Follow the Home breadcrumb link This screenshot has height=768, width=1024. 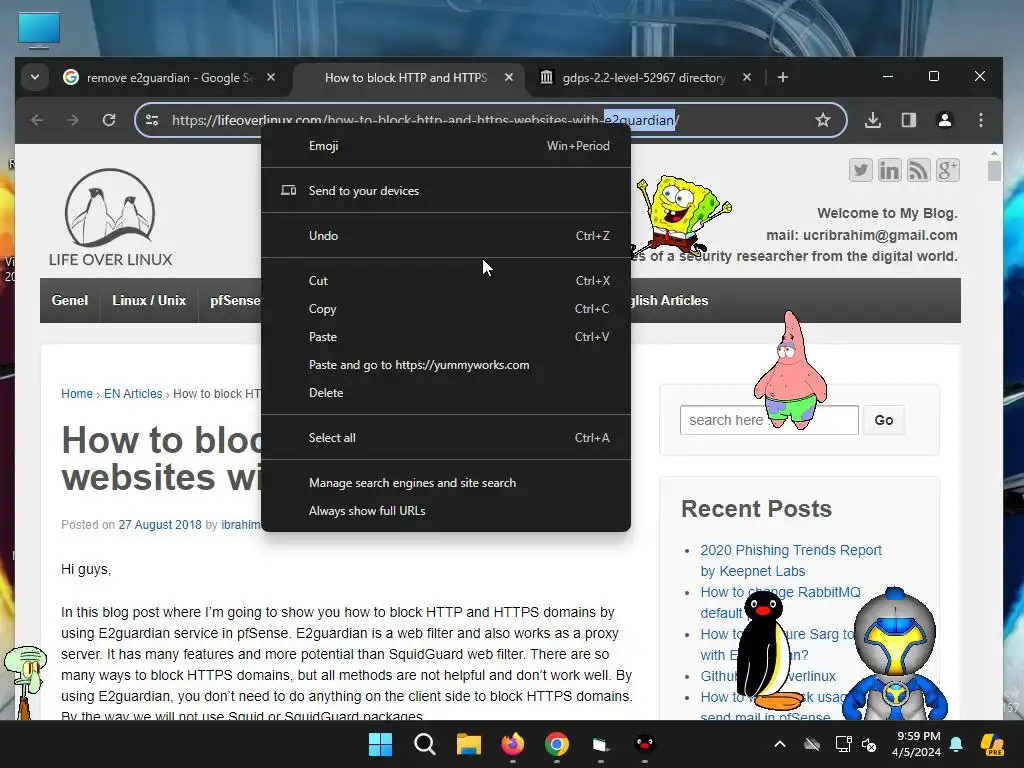(77, 394)
